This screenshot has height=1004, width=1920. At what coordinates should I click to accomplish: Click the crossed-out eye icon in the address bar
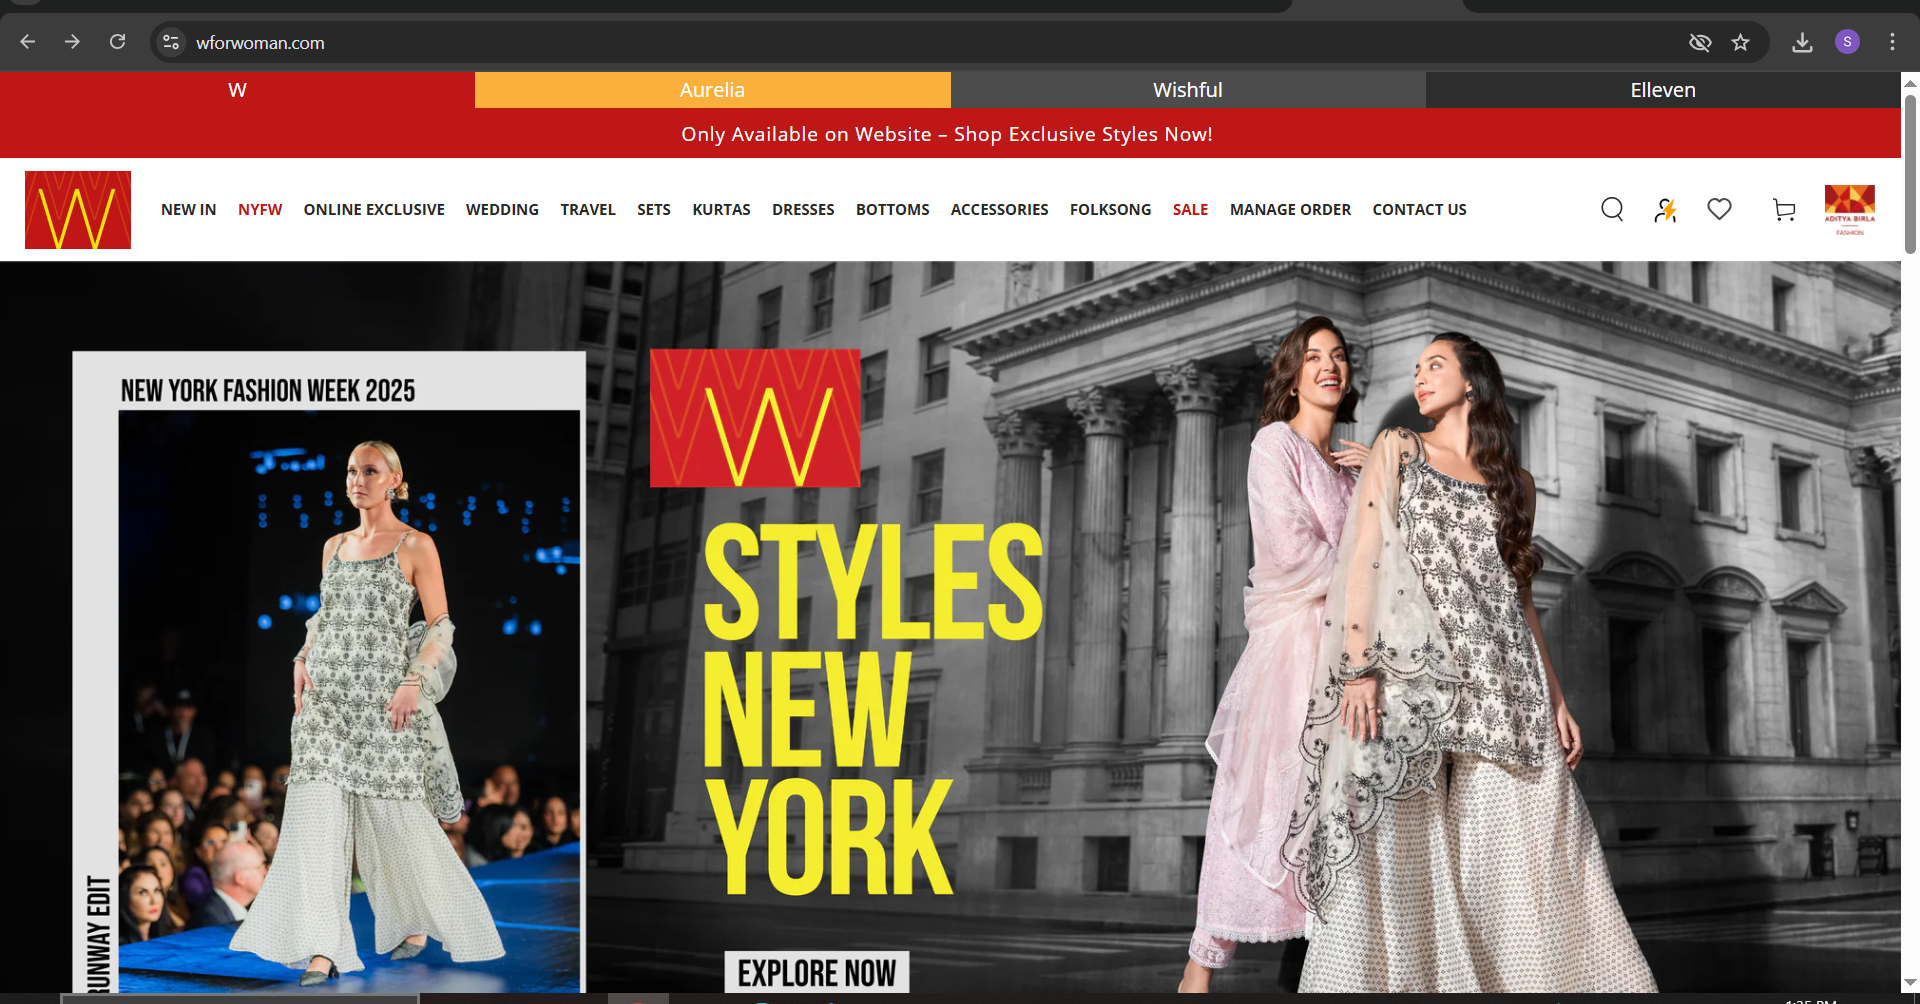coord(1700,42)
